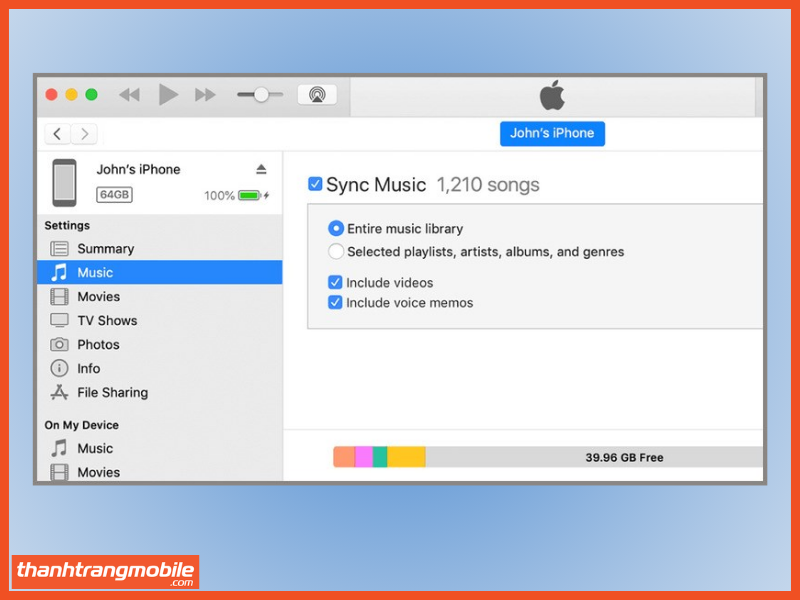800x600 pixels.
Task: Select Entire music library radio button
Action: [336, 228]
